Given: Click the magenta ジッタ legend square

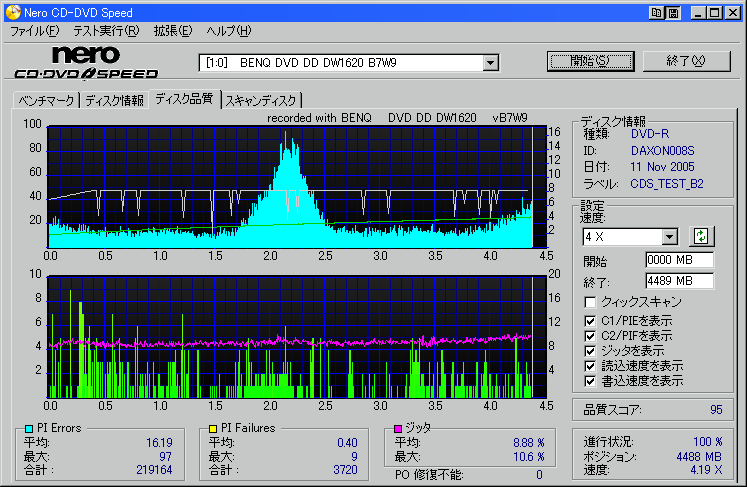Looking at the screenshot, I should [x=397, y=429].
